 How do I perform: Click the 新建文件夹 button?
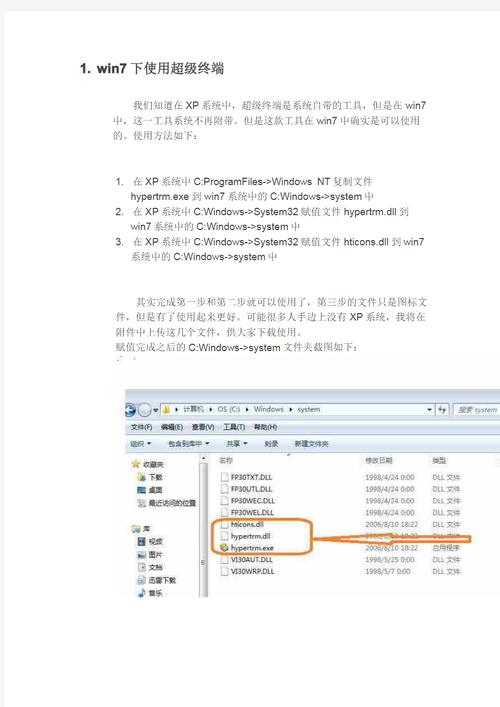(x=311, y=444)
